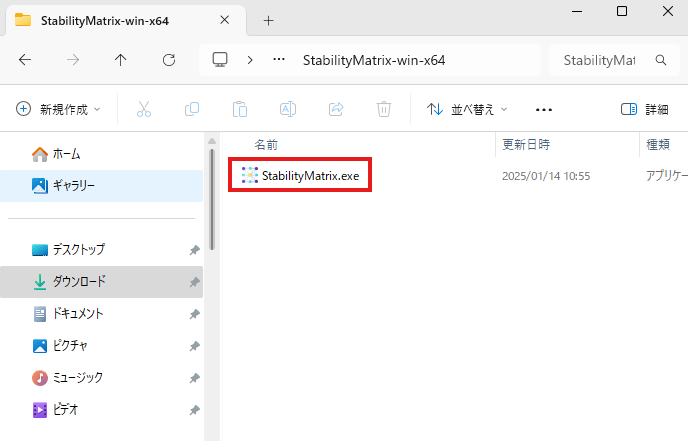688x441 pixels.
Task: Click the date 2025/01/14 10:55
Action: coord(546,176)
